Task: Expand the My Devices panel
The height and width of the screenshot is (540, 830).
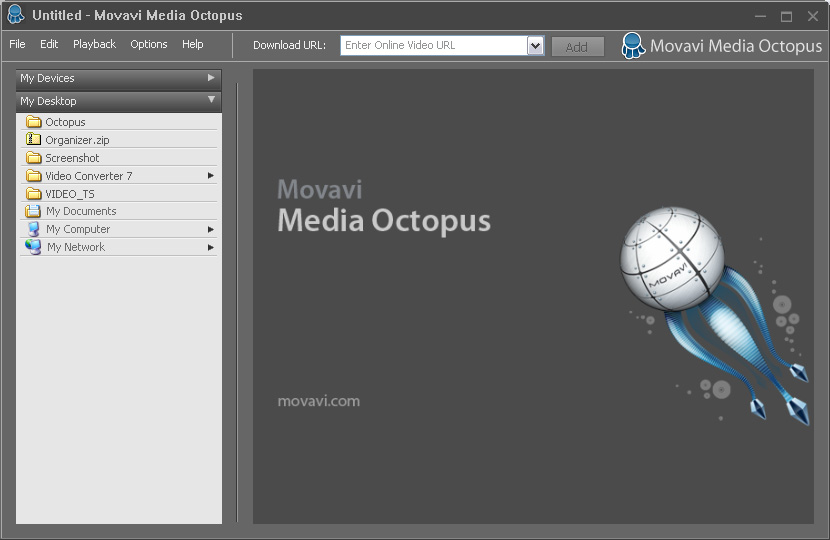Action: 119,78
